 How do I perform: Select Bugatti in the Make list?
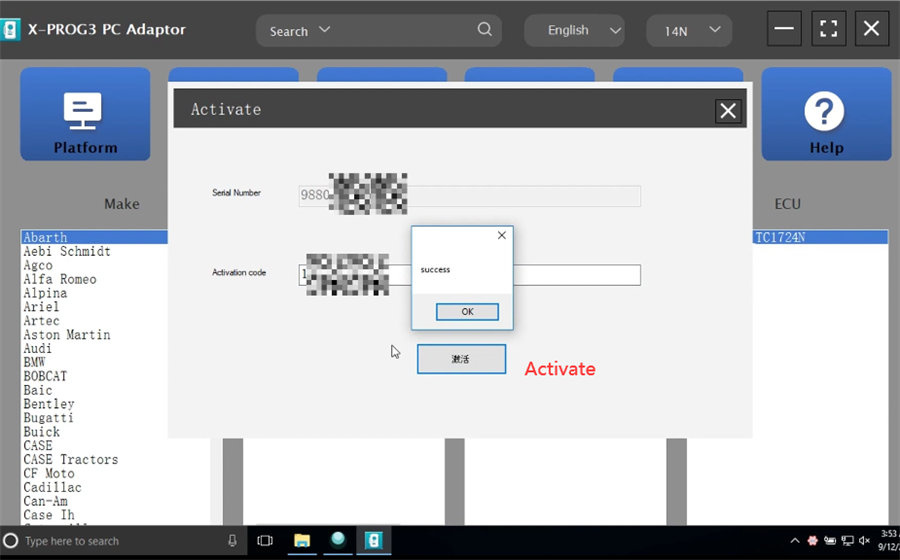point(48,418)
